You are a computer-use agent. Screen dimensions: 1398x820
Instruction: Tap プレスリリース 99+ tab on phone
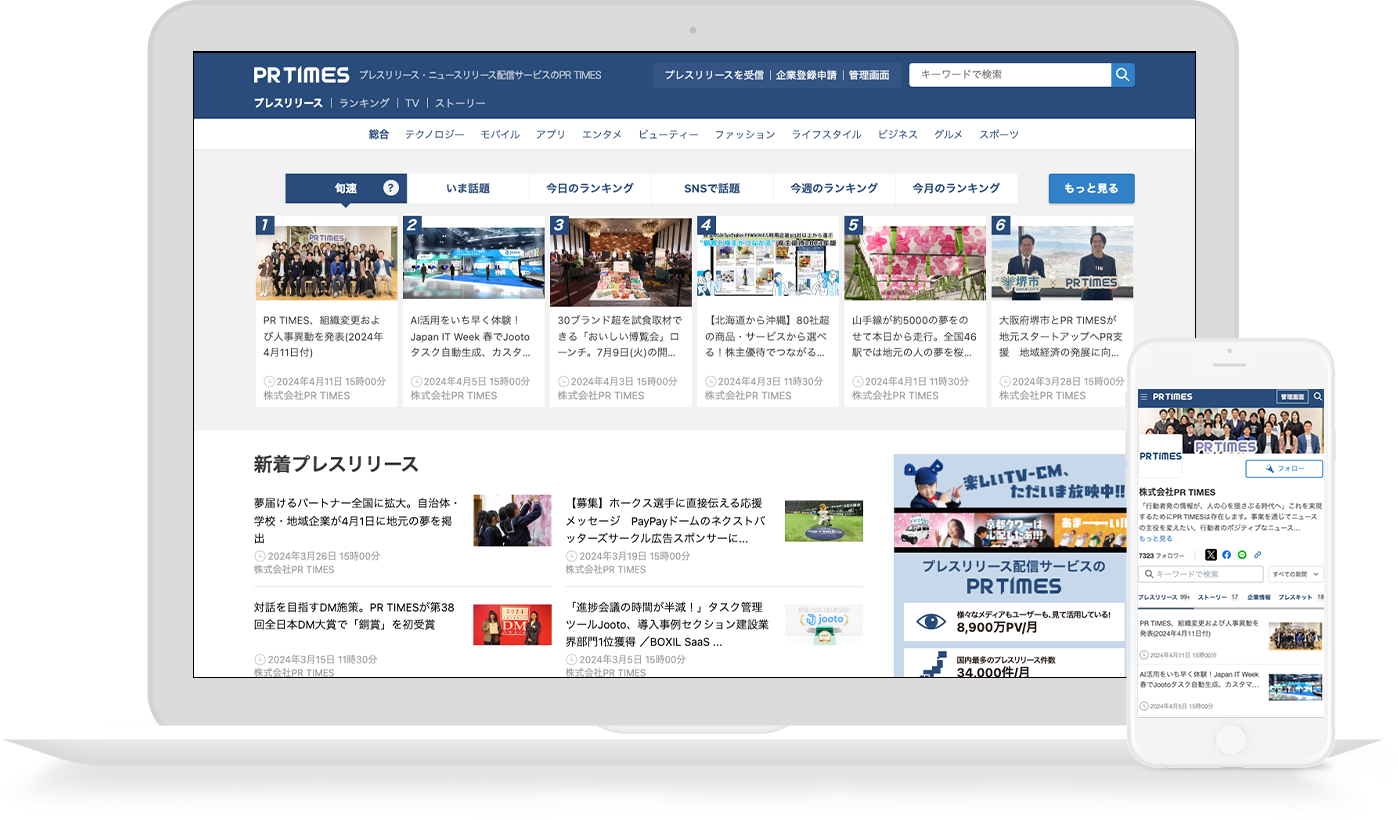point(1164,597)
